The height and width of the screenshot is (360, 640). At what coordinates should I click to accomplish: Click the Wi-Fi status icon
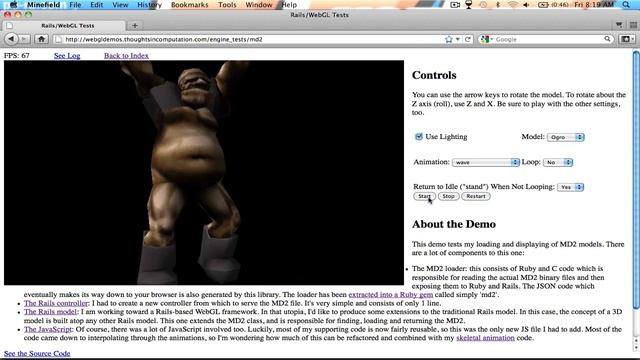[513, 4]
